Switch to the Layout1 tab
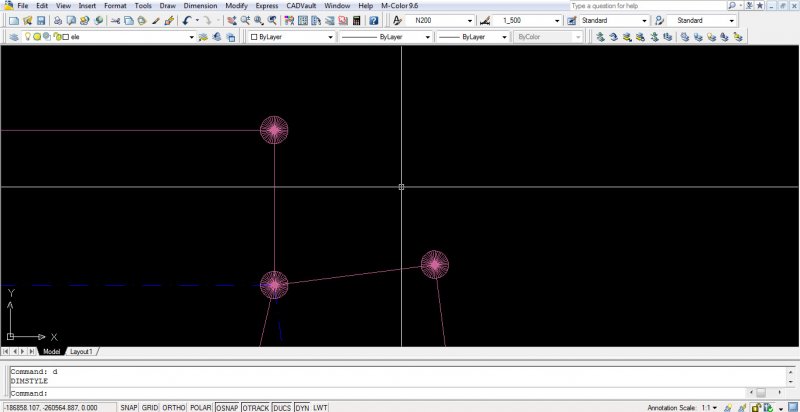Viewport: 800px width, 412px height. pos(81,352)
